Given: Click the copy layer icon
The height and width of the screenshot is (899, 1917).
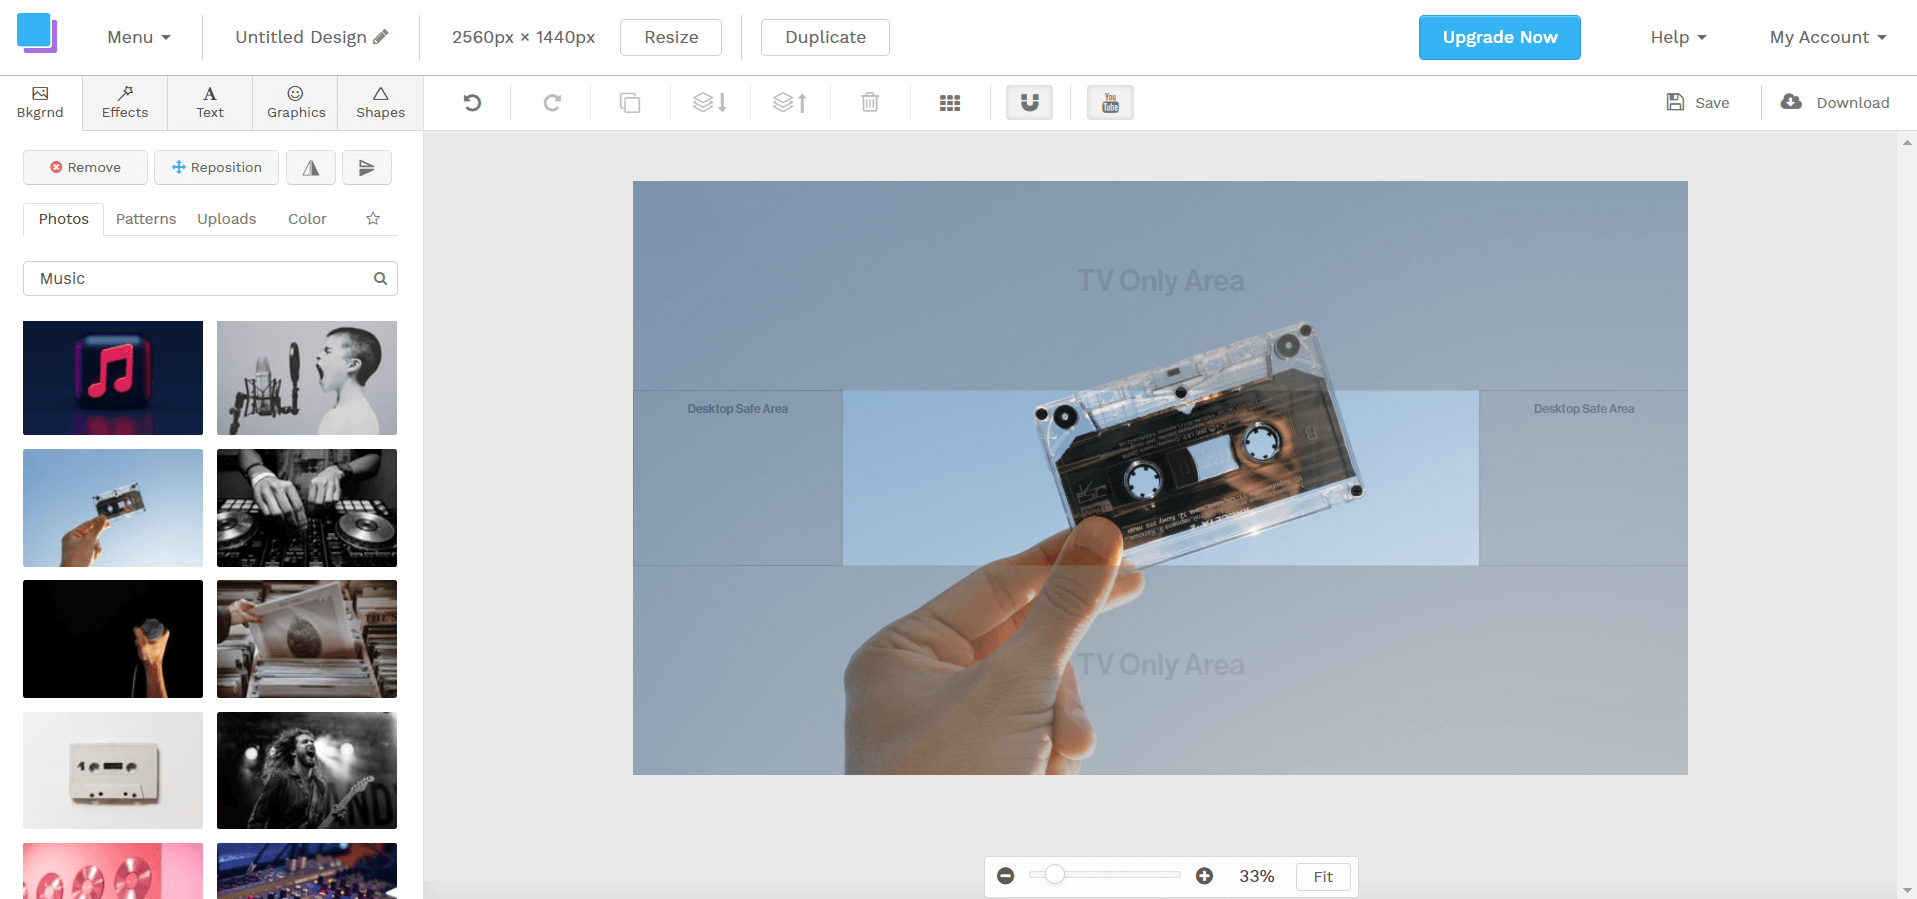Looking at the screenshot, I should coord(630,102).
